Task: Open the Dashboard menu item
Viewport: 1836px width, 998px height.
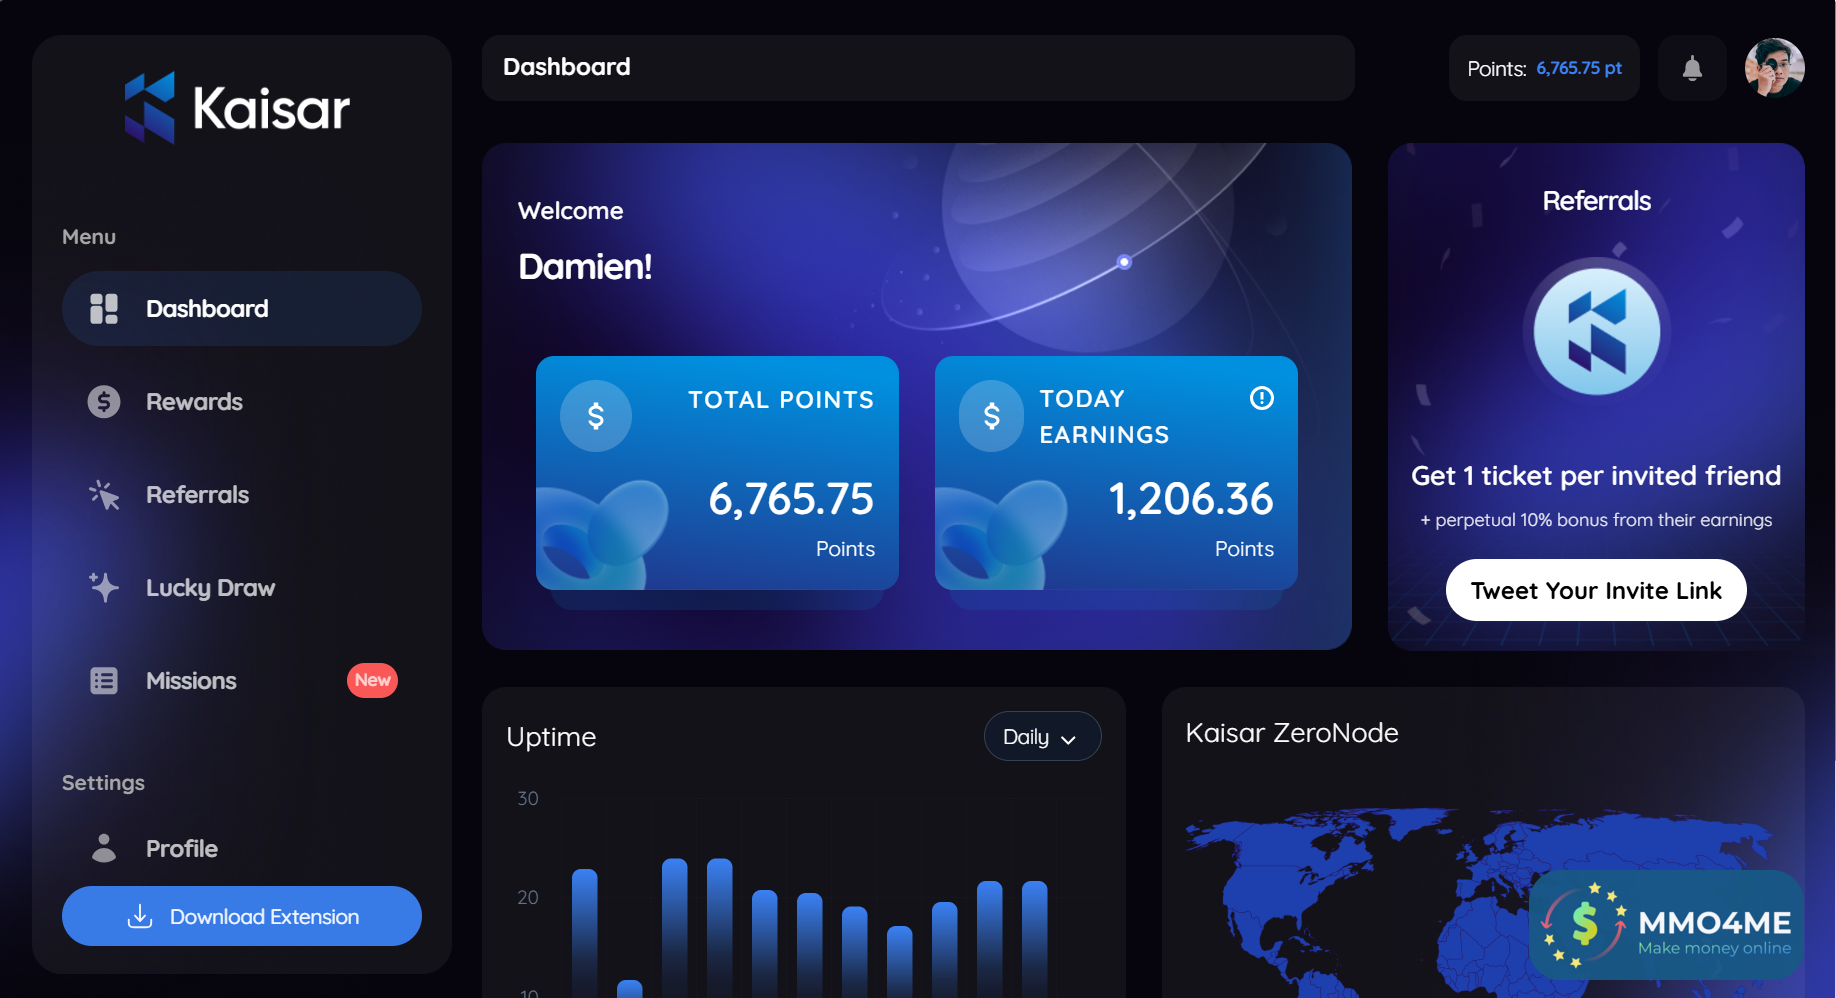Action: 242,309
